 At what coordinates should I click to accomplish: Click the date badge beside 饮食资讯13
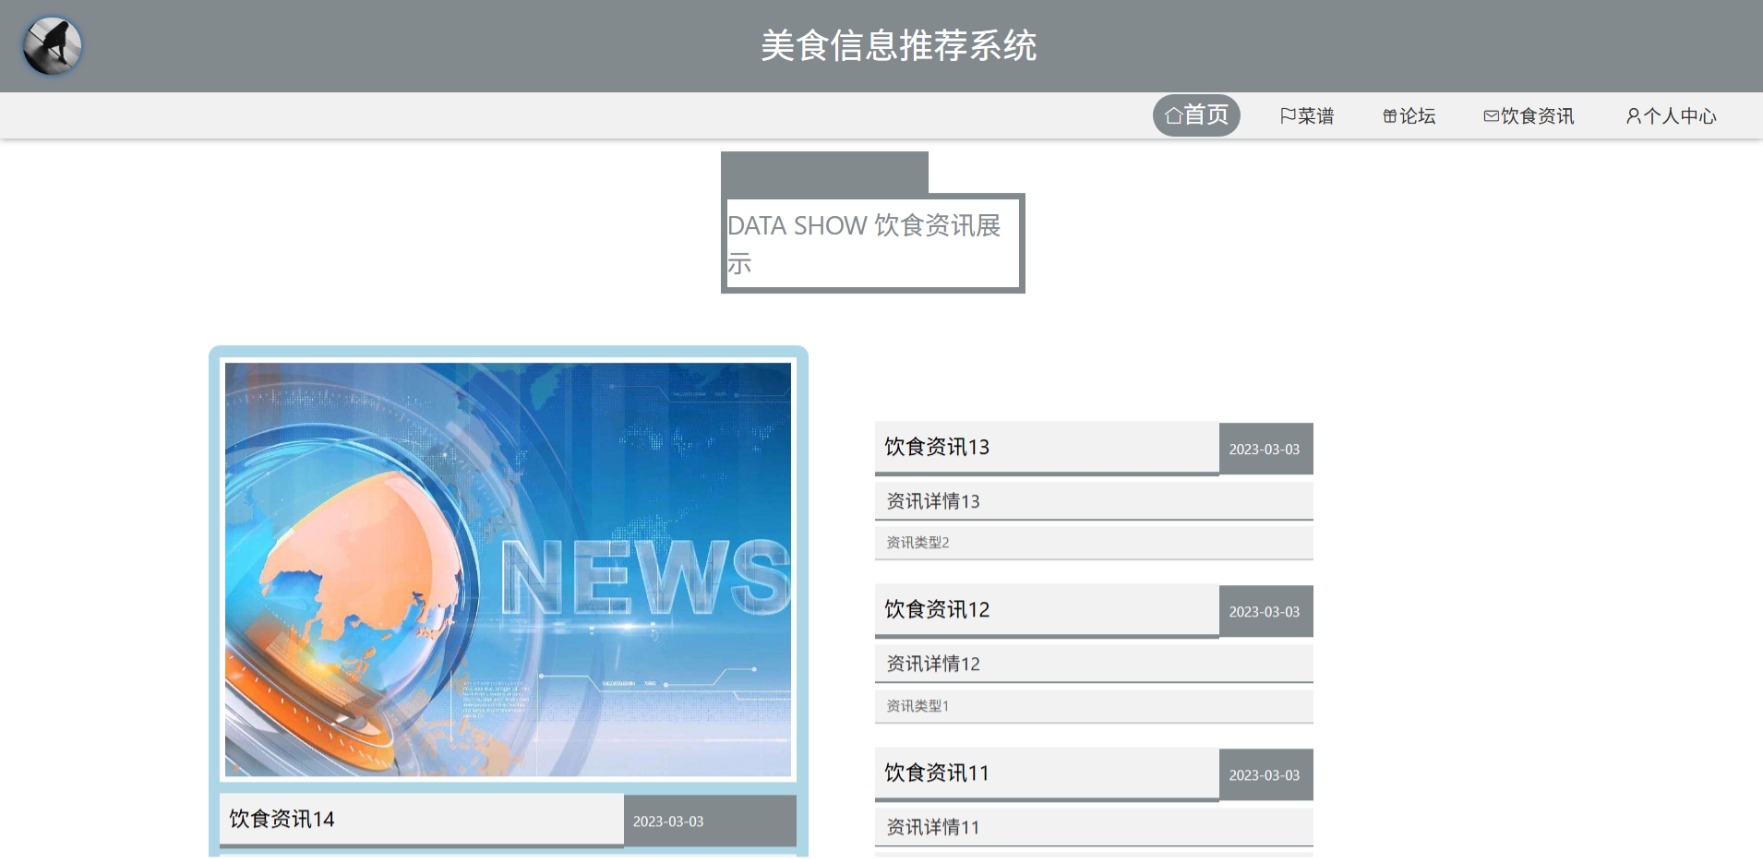pyautogui.click(x=1265, y=449)
